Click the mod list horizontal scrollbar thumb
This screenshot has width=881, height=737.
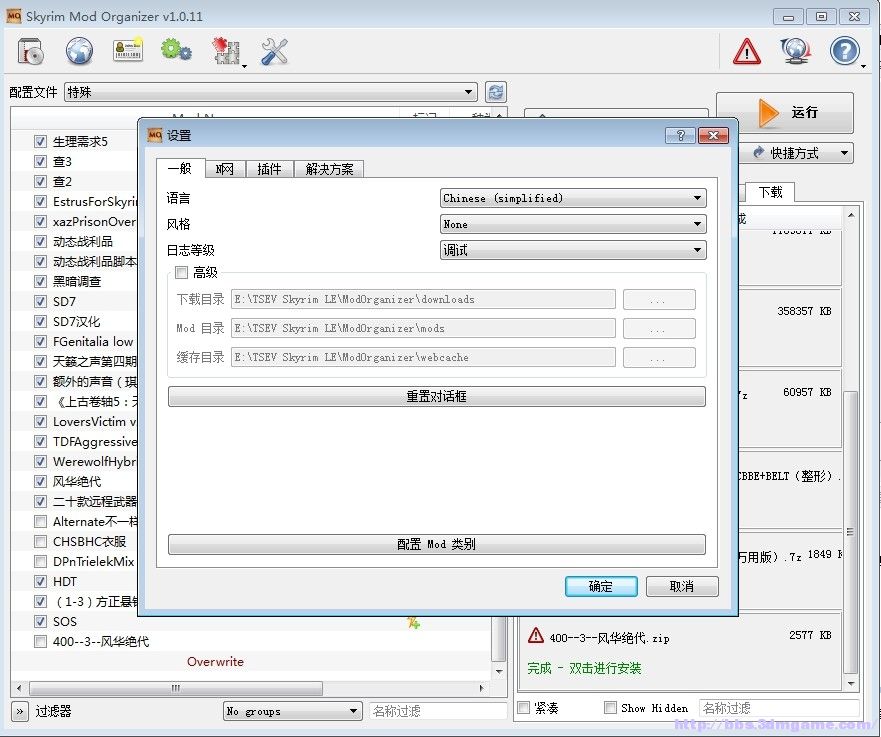(x=176, y=688)
